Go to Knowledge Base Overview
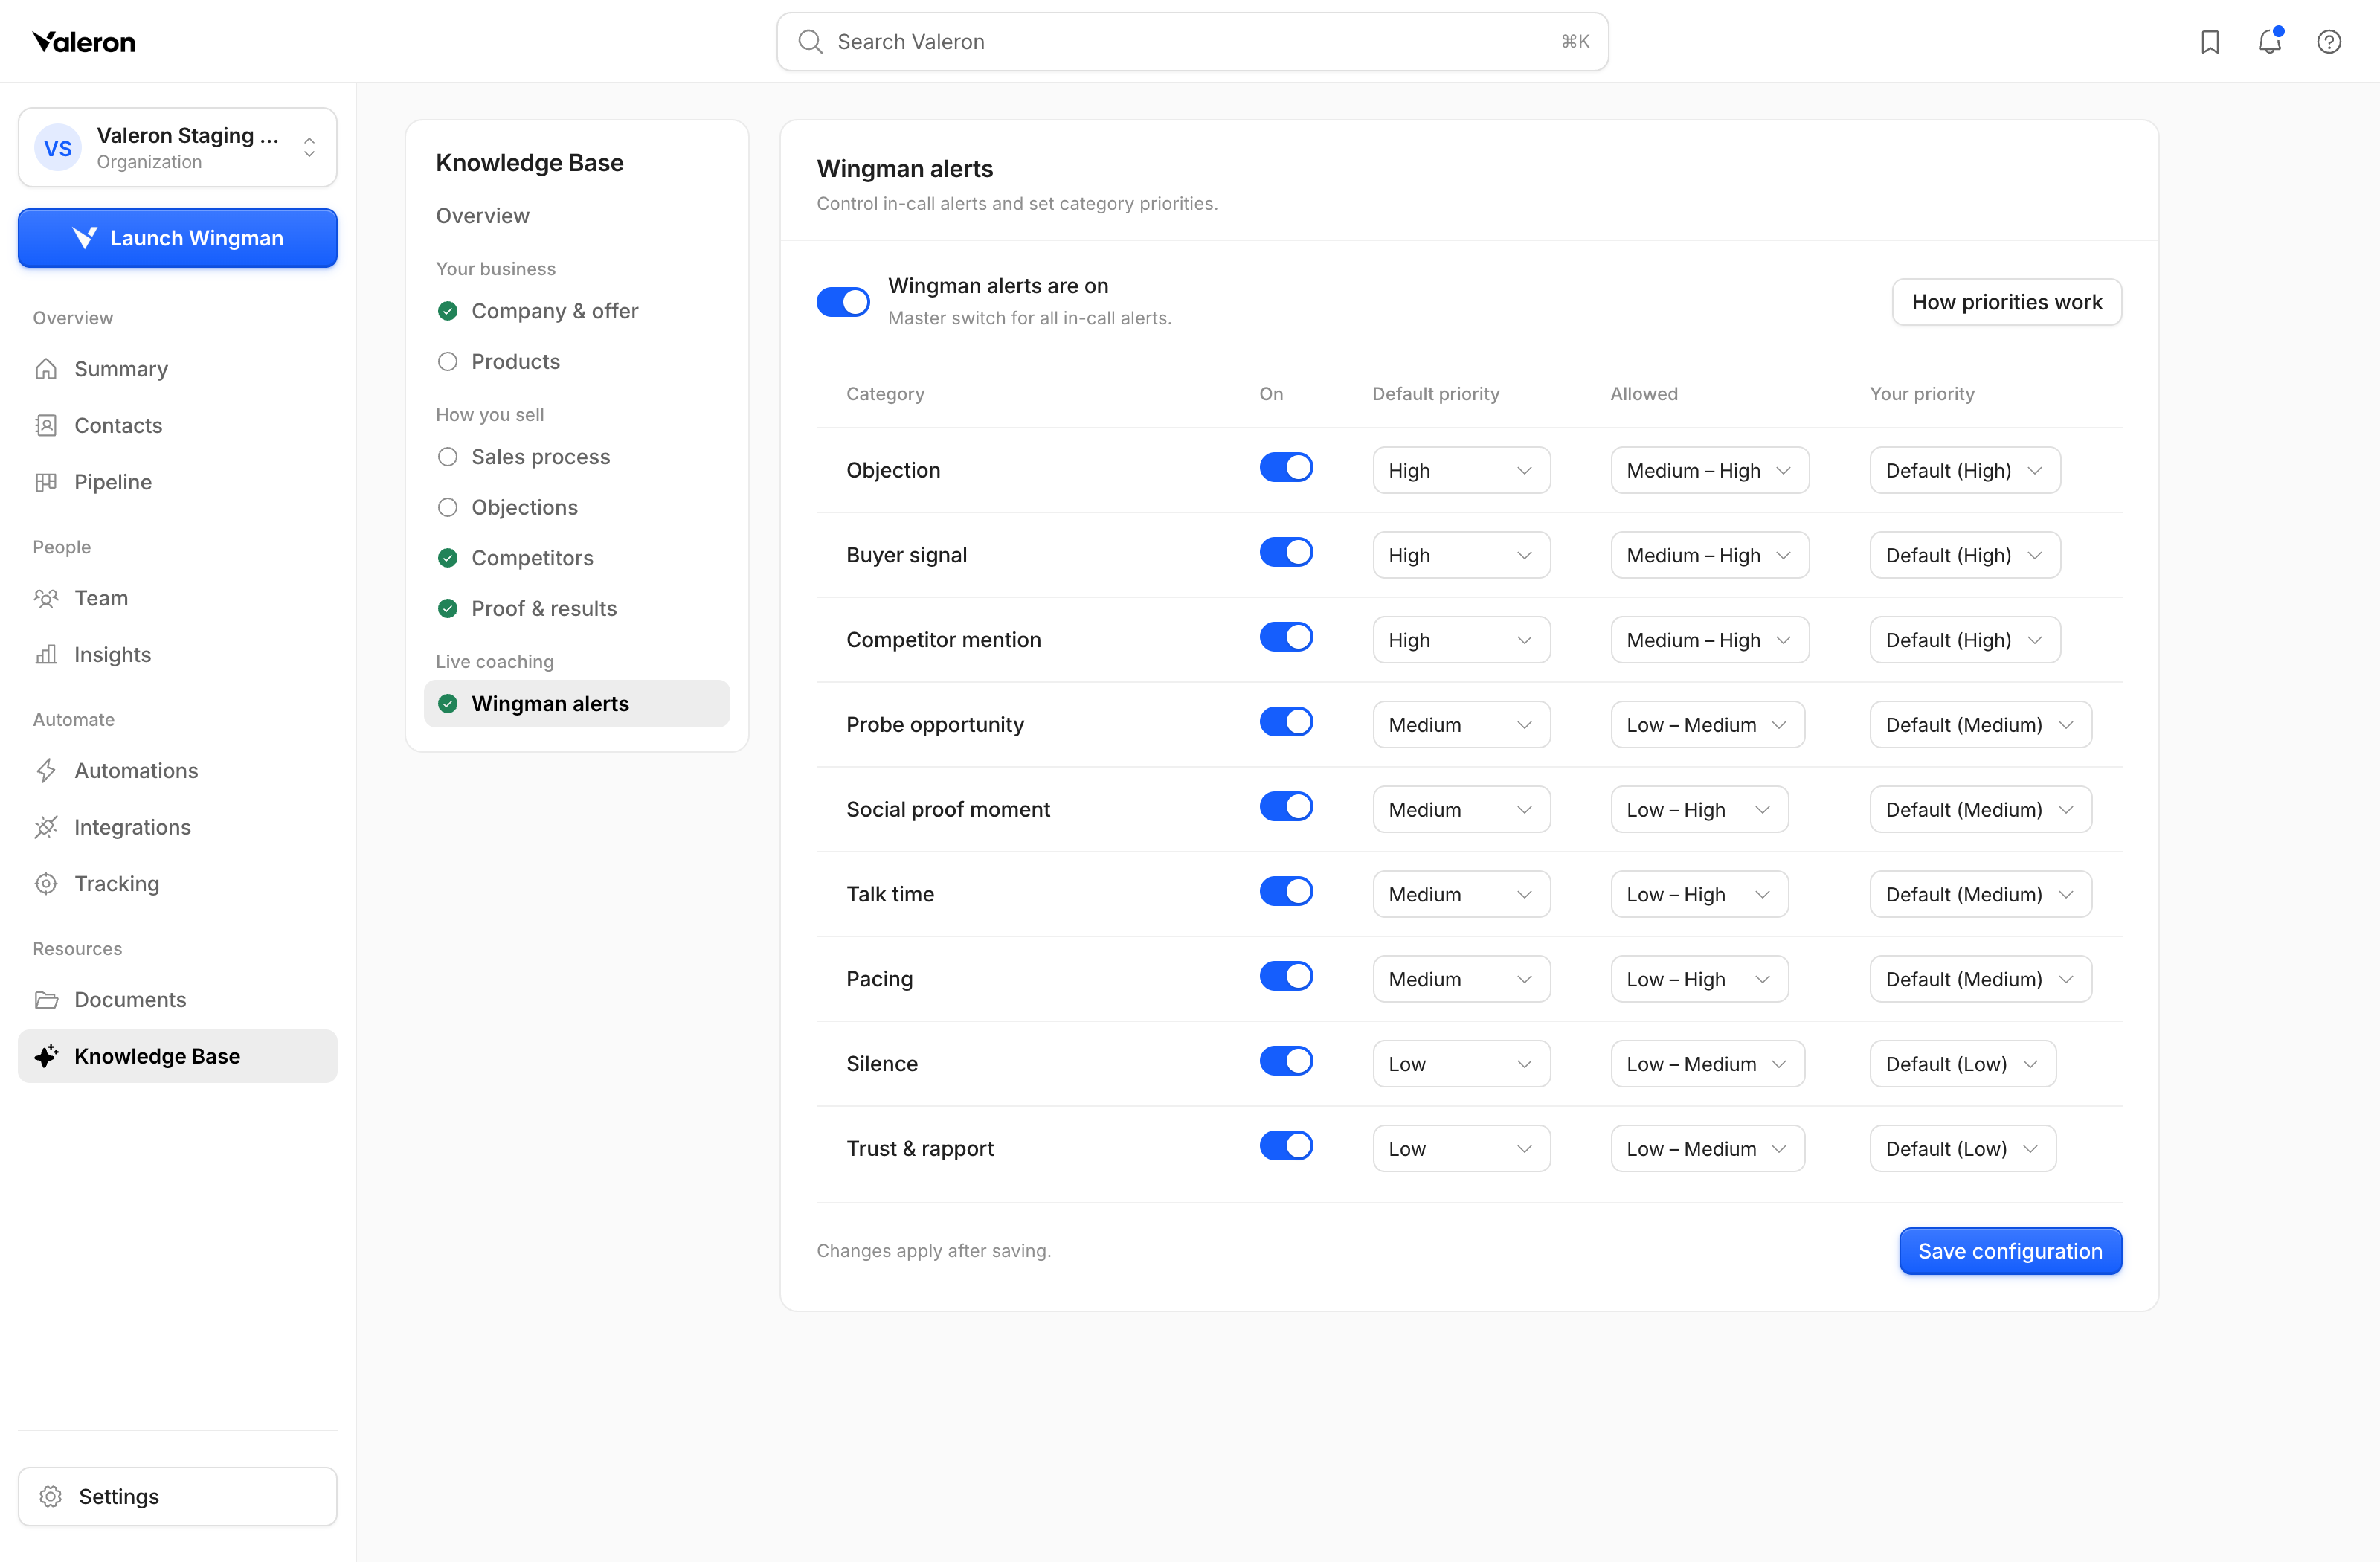Viewport: 2380px width, 1562px height. pos(482,216)
